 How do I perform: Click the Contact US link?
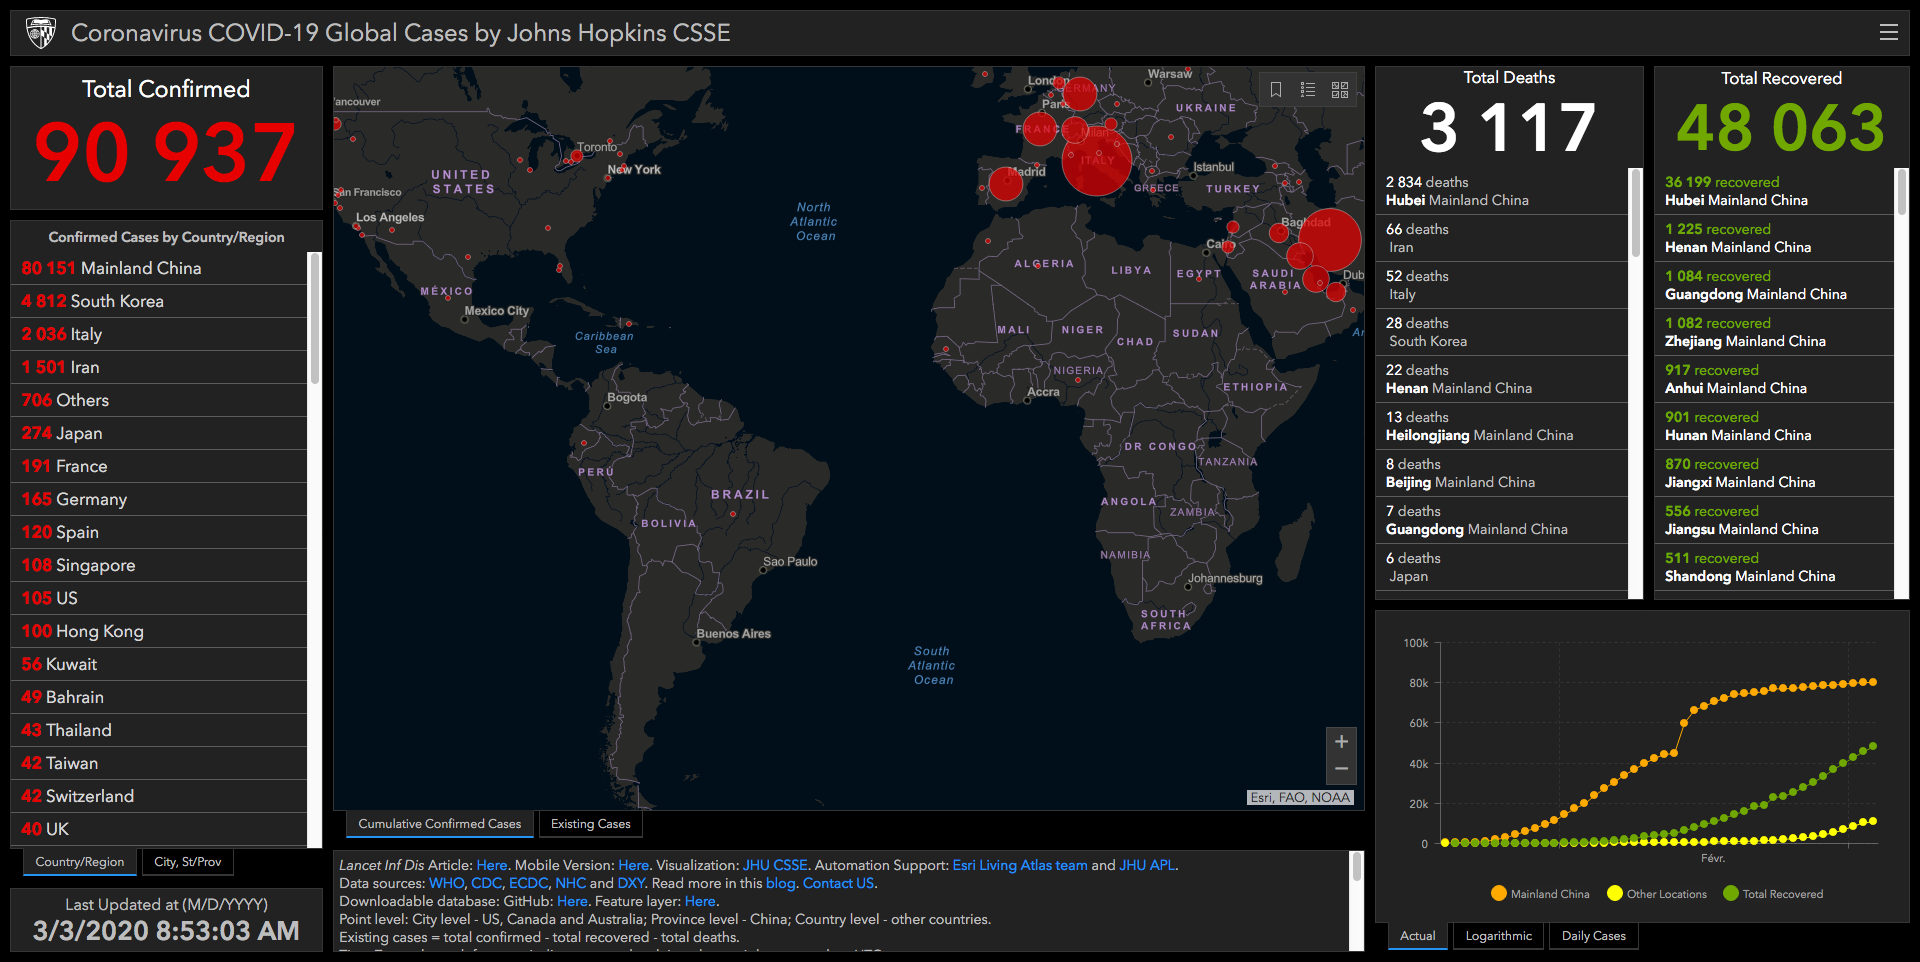[x=838, y=883]
